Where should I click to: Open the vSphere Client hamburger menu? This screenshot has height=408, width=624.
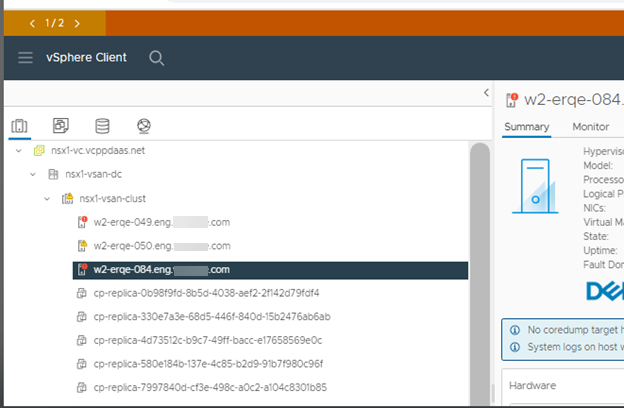pos(25,58)
